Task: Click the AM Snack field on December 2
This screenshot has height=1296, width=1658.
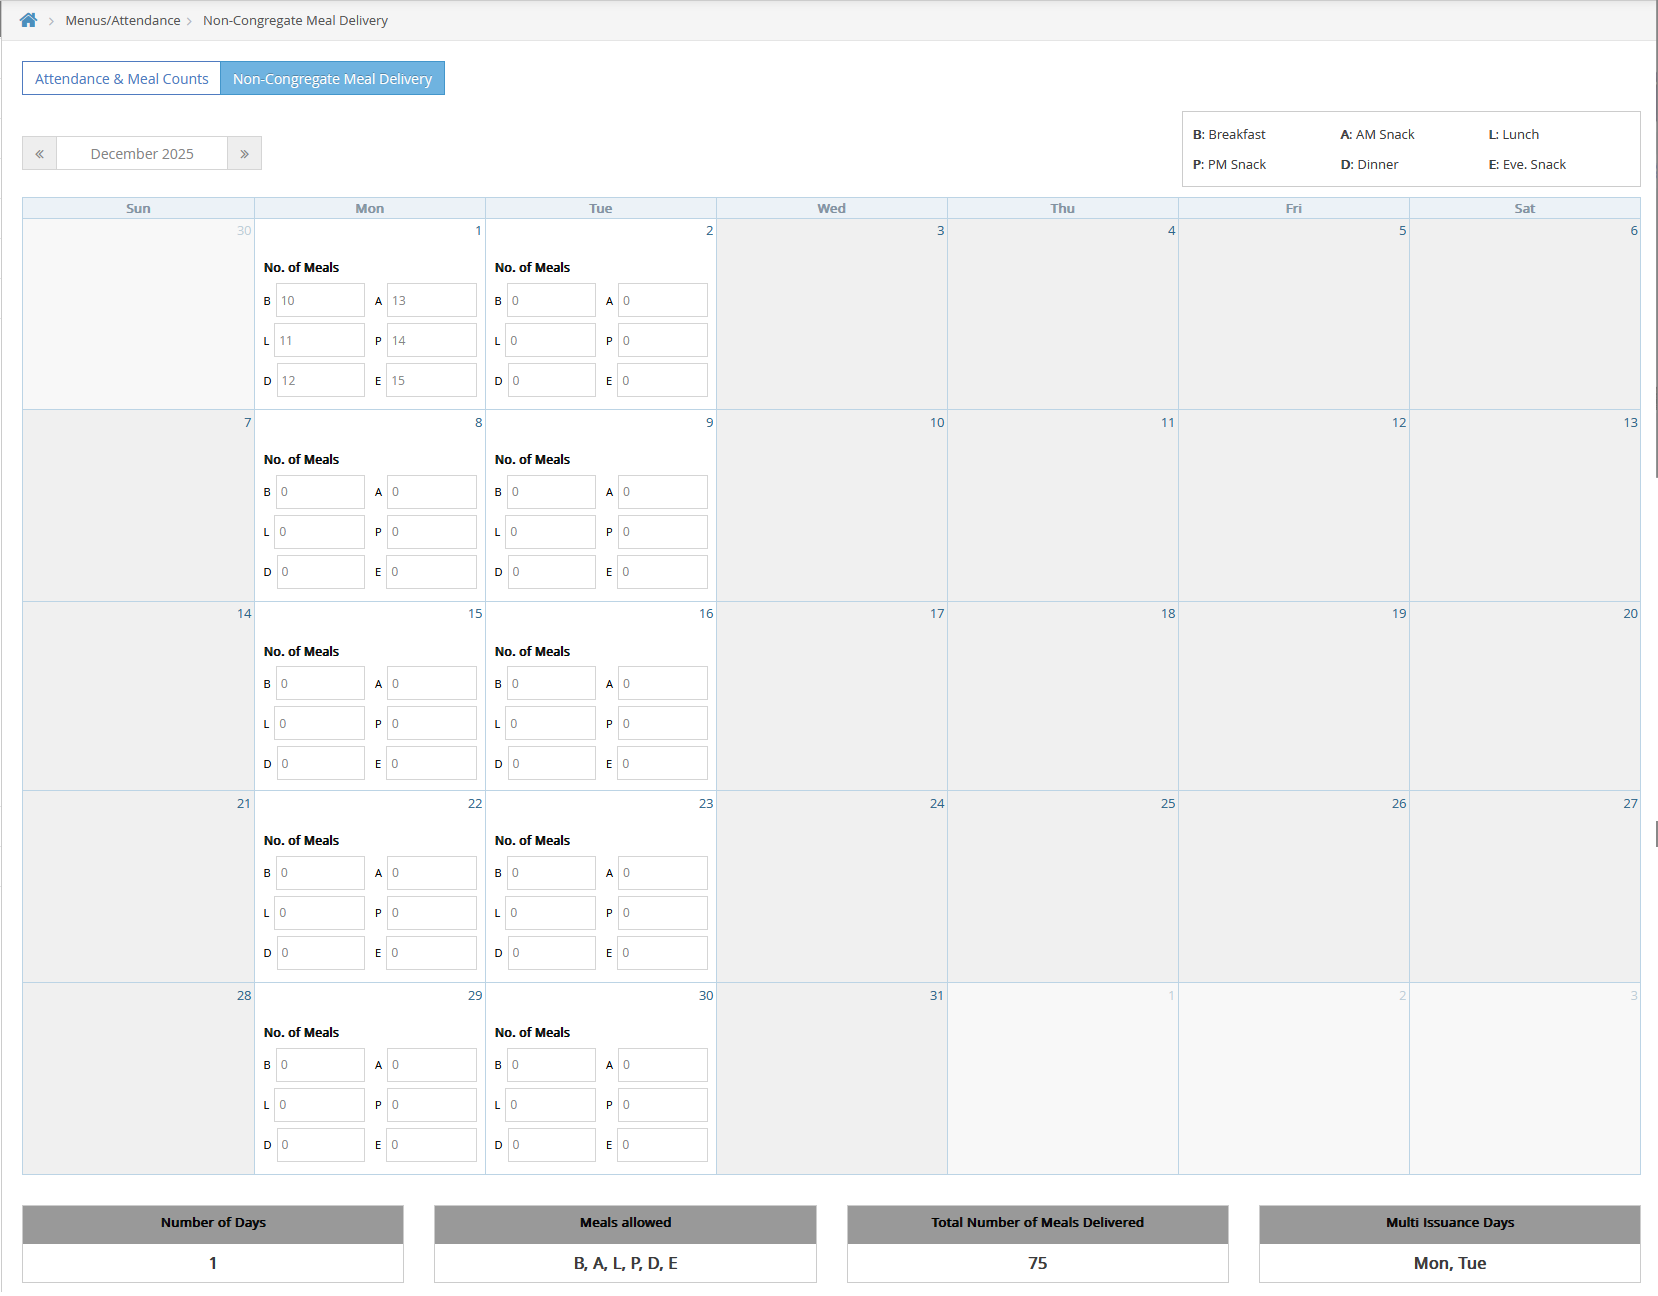Action: click(x=662, y=300)
